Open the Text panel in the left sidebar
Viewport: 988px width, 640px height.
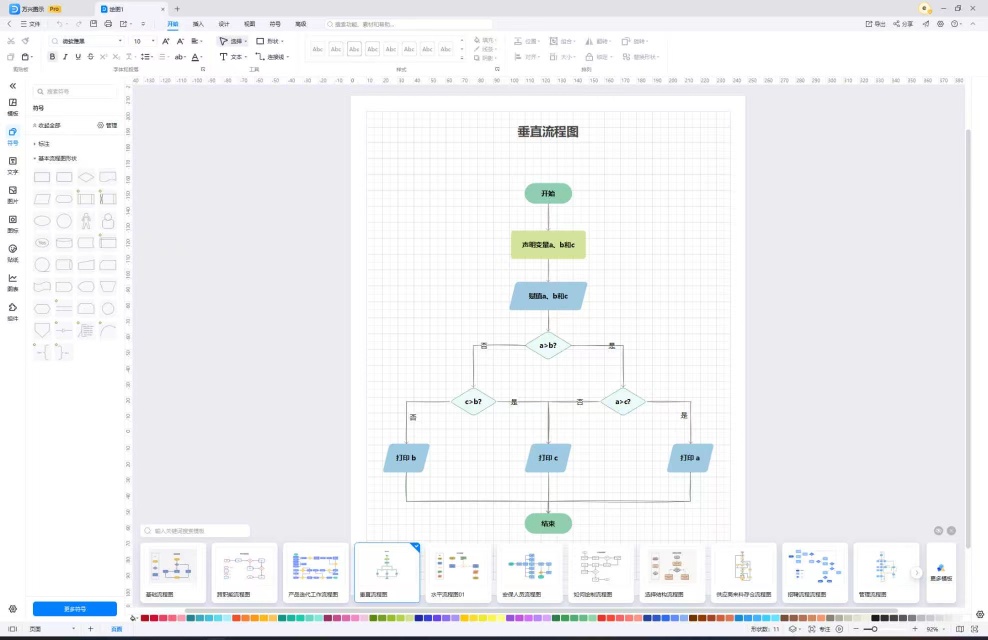click(x=13, y=165)
